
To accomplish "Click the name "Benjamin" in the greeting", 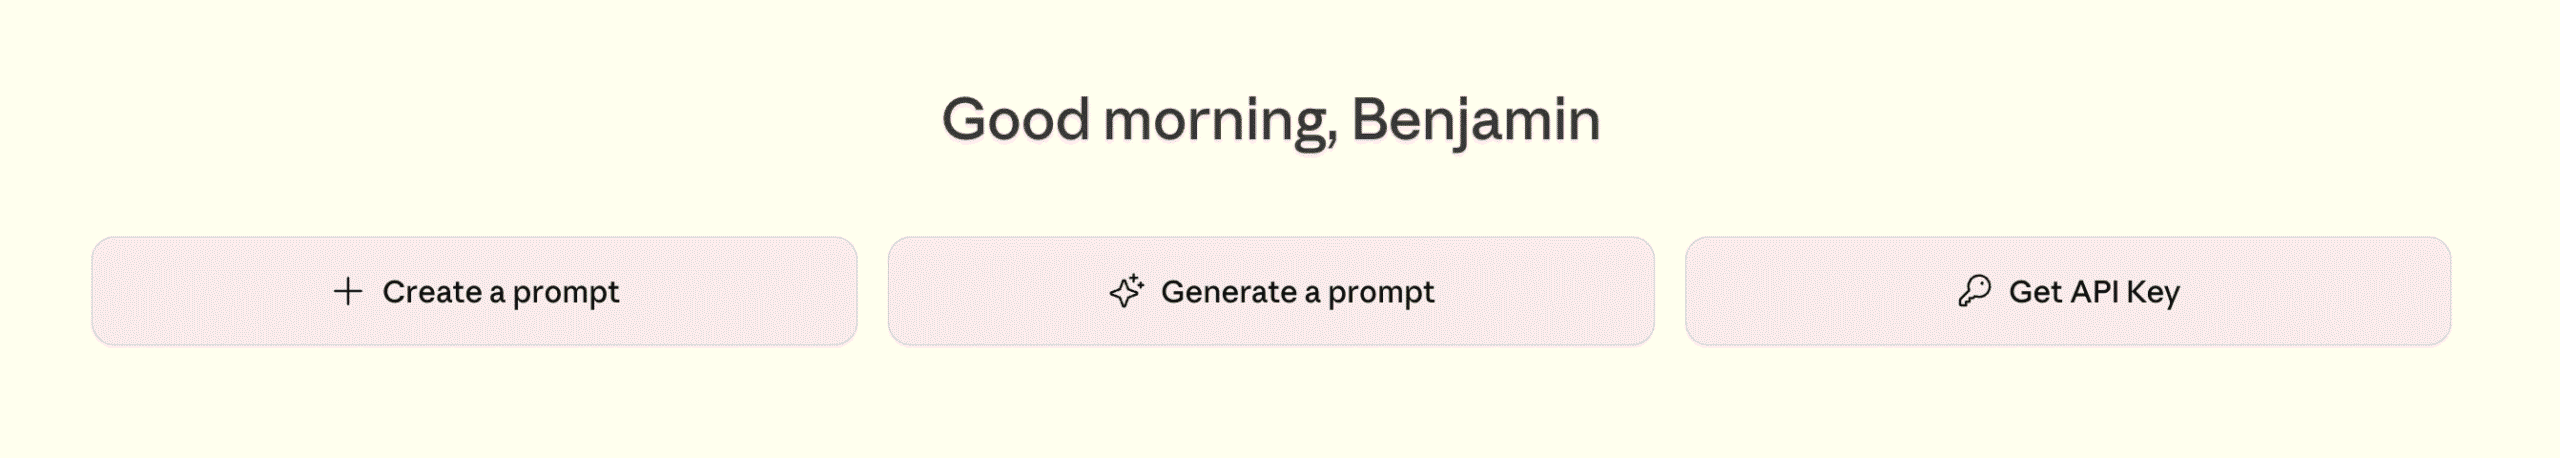I will tap(1475, 120).
